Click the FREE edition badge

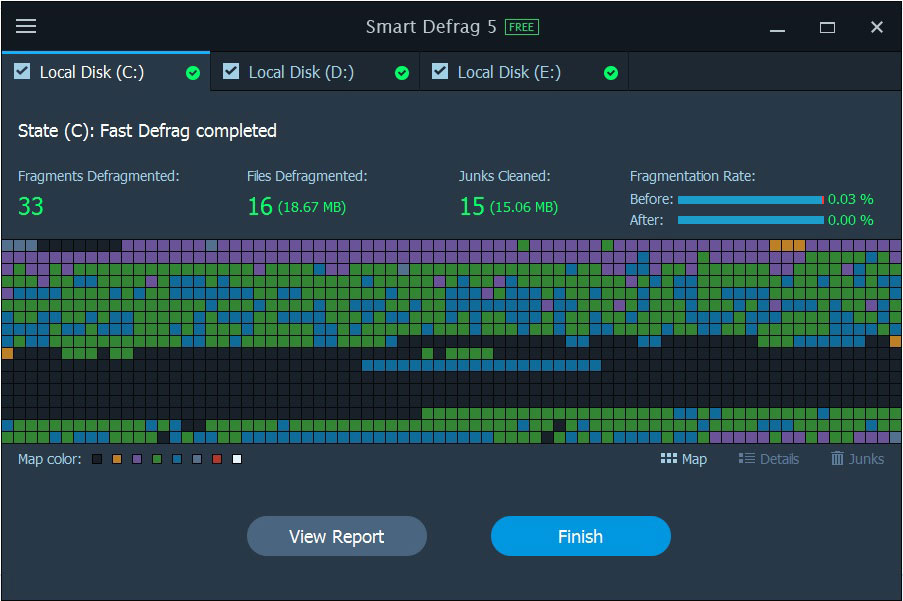pyautogui.click(x=522, y=27)
